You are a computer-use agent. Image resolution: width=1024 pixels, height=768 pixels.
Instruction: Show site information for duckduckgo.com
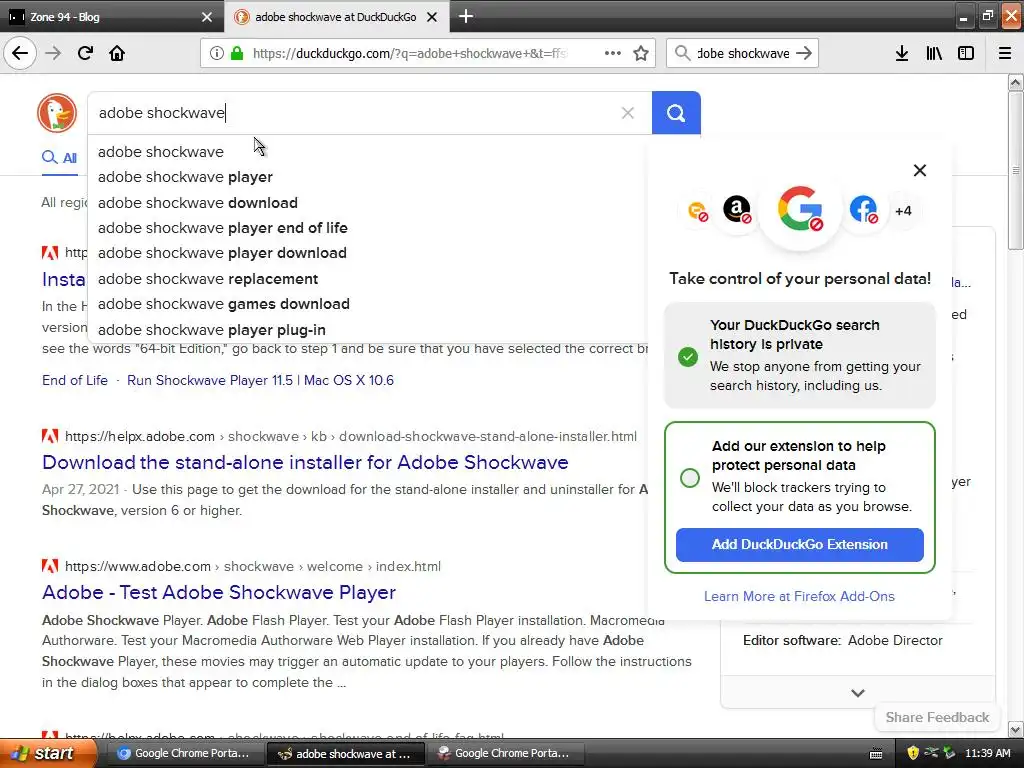[x=216, y=54]
